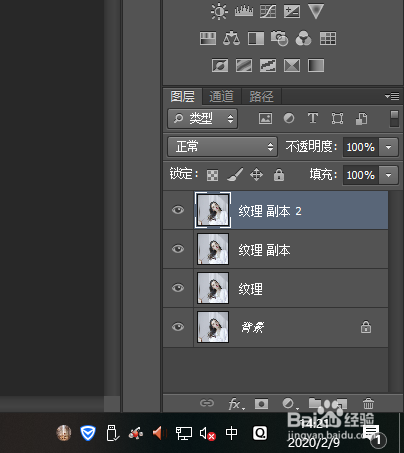The height and width of the screenshot is (453, 404).
Task: Add a Hue/Saturation adjustment
Action: (208, 38)
